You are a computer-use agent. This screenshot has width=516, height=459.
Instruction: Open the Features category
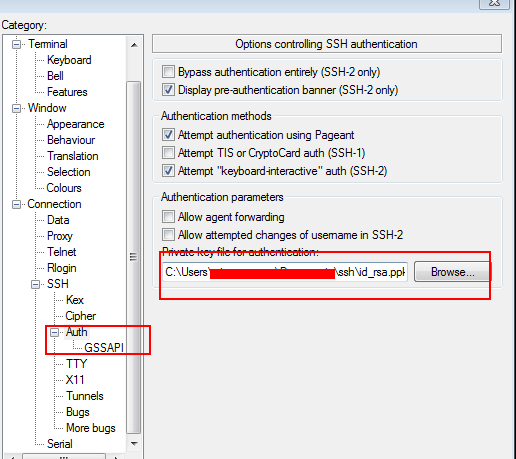[x=67, y=92]
